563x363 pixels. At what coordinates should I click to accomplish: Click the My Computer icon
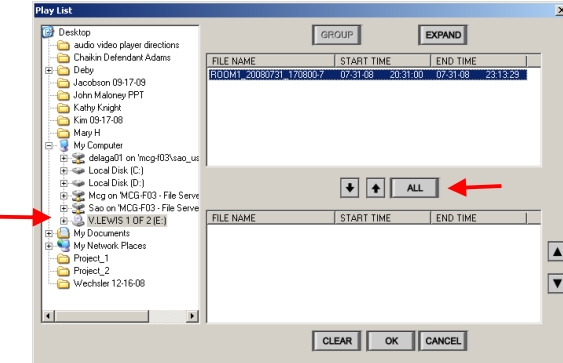click(64, 145)
